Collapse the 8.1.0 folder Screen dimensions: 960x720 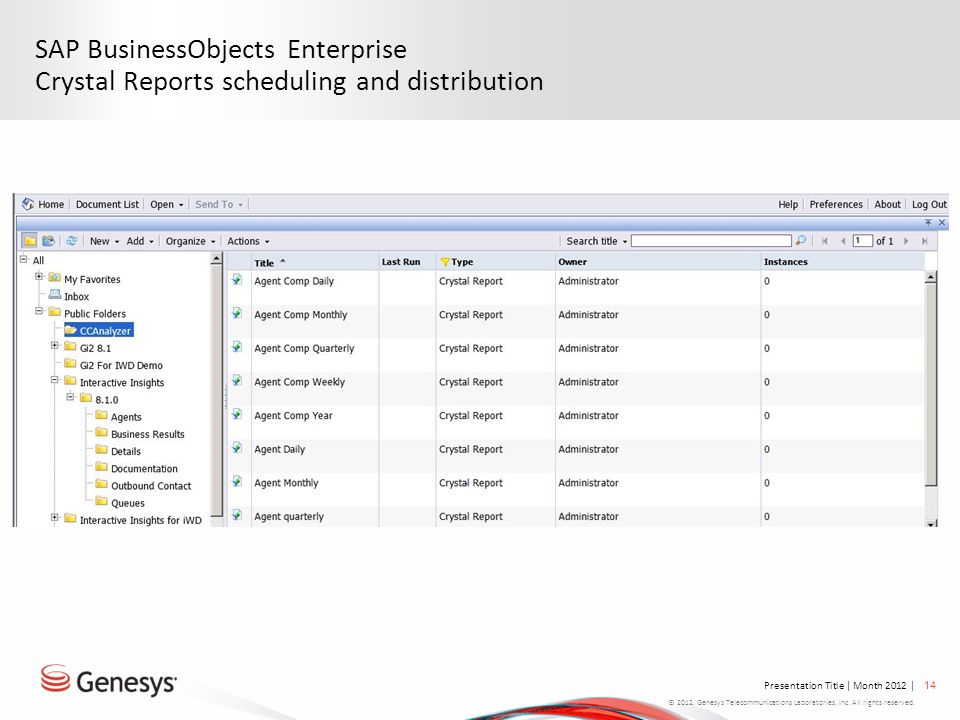click(70, 397)
